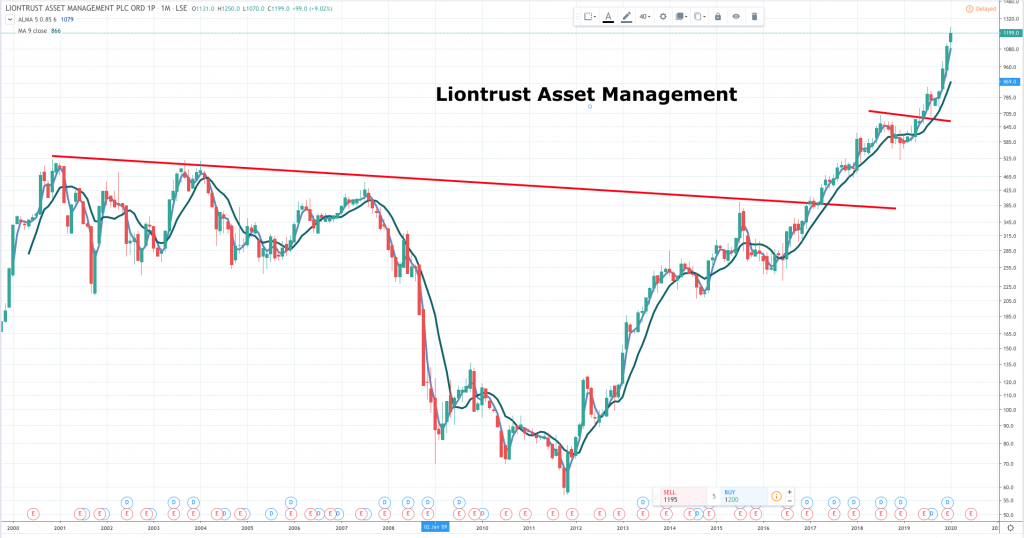Click the rightmost earnings E marker after 2020

click(x=970, y=514)
